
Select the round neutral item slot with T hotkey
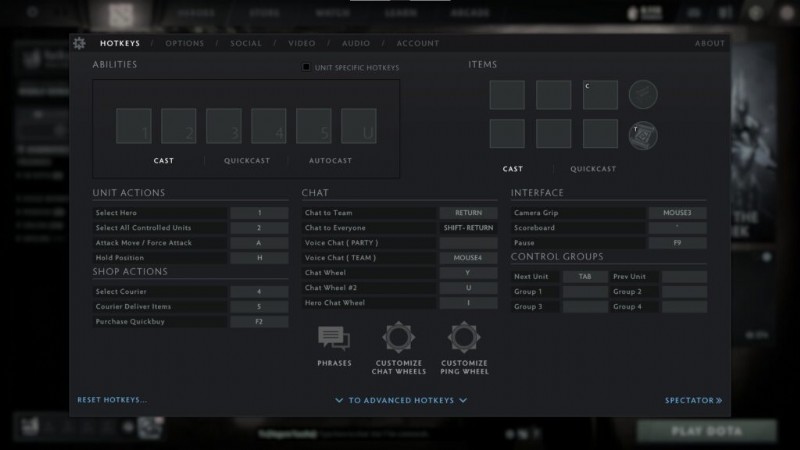(x=642, y=133)
